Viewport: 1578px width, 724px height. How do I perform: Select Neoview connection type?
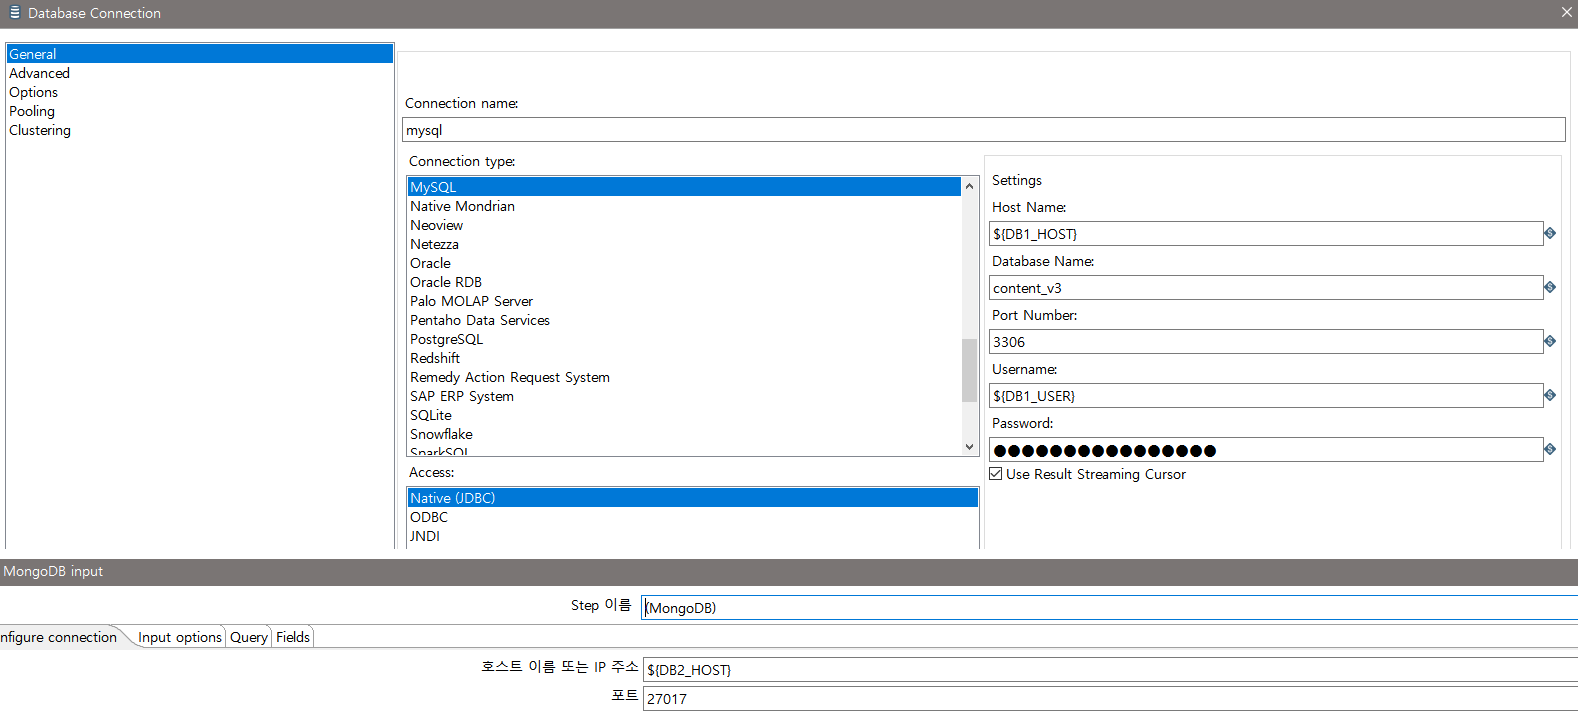[684, 225]
